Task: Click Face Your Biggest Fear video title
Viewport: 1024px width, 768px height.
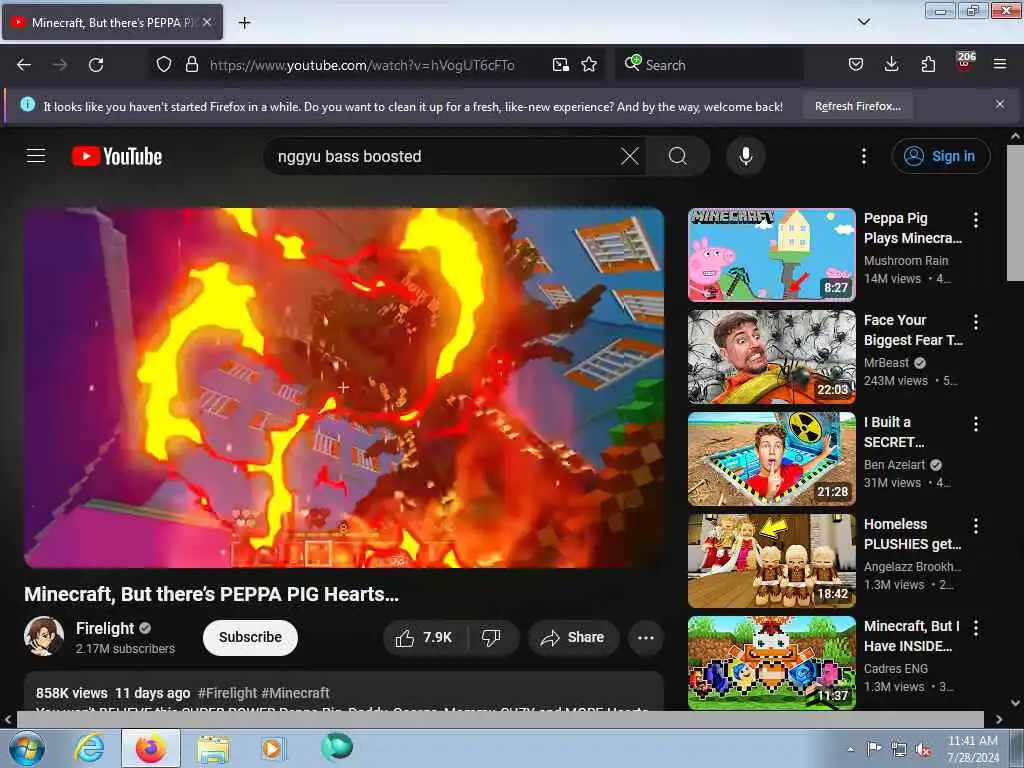Action: coord(913,330)
